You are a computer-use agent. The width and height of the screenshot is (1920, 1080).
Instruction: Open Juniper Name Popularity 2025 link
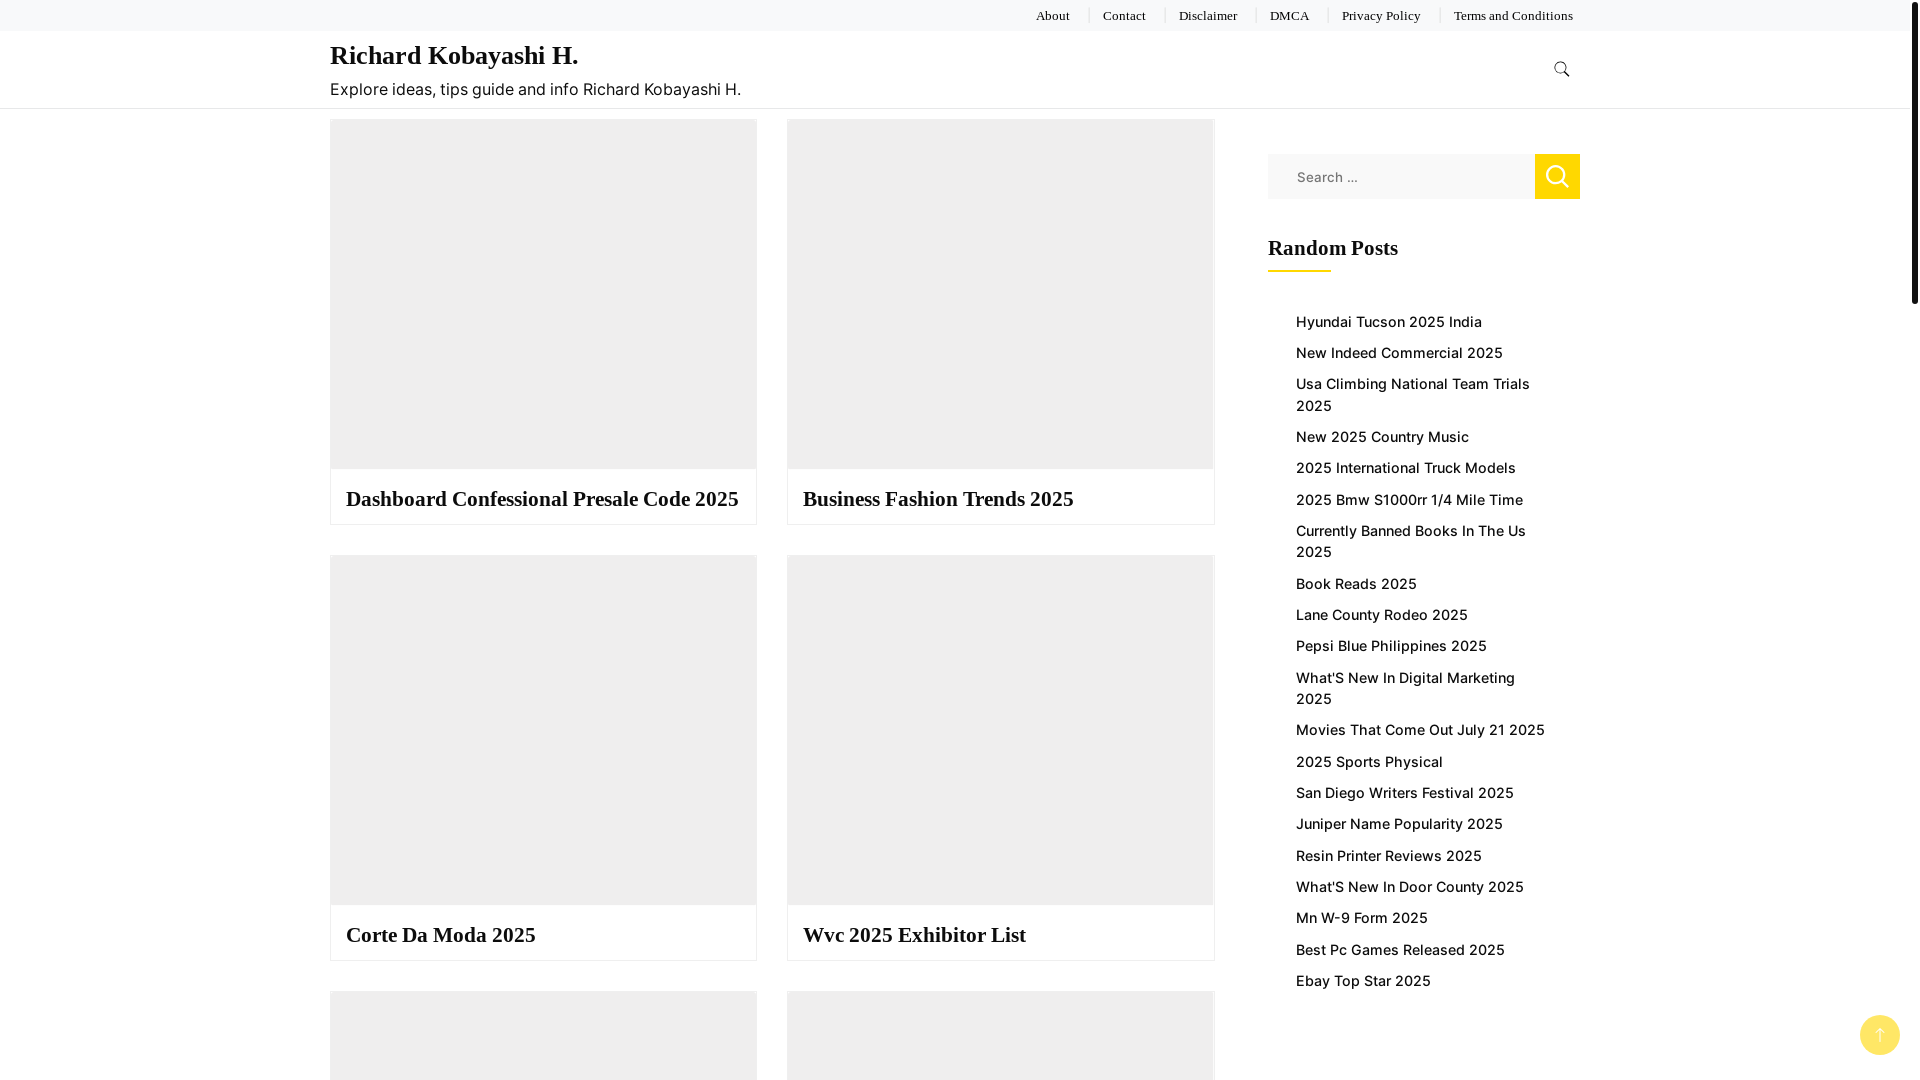1399,824
